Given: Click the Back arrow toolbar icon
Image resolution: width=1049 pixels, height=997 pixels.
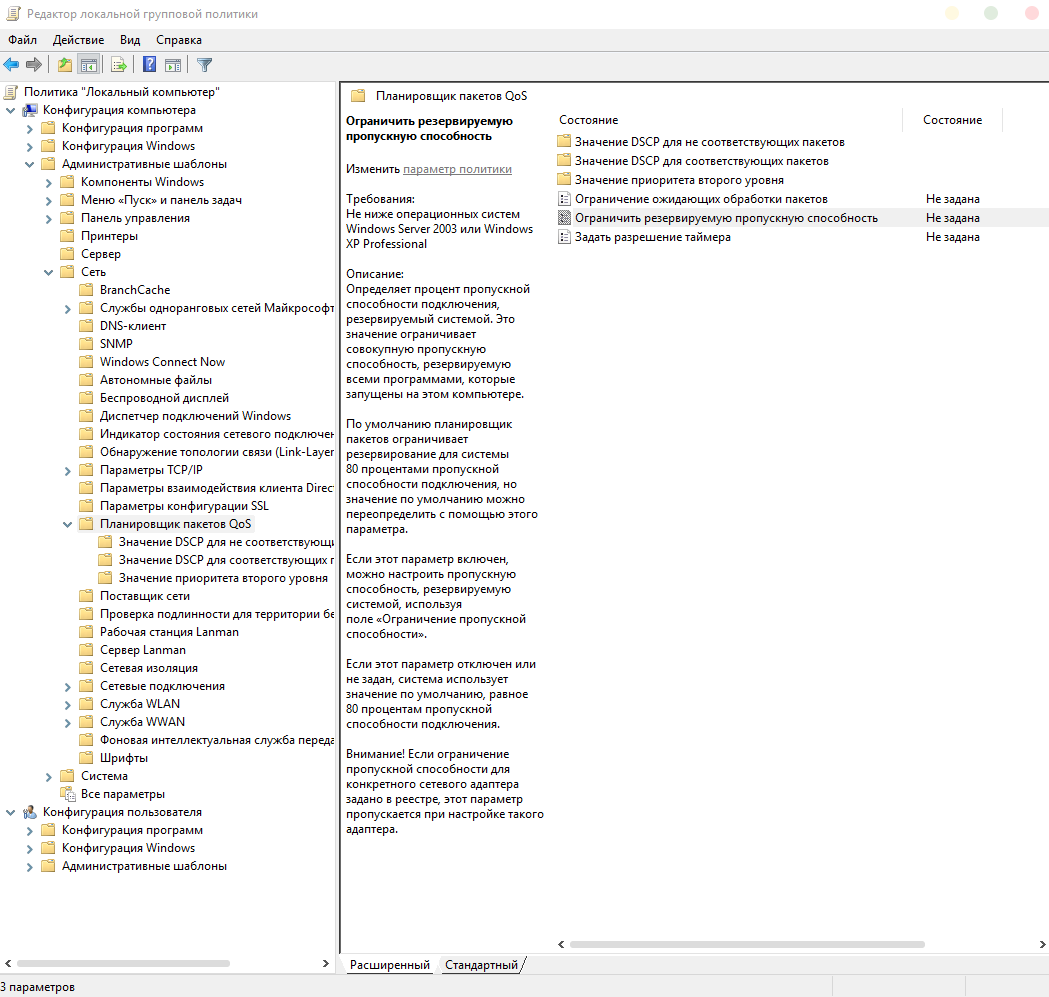Looking at the screenshot, I should point(11,65).
